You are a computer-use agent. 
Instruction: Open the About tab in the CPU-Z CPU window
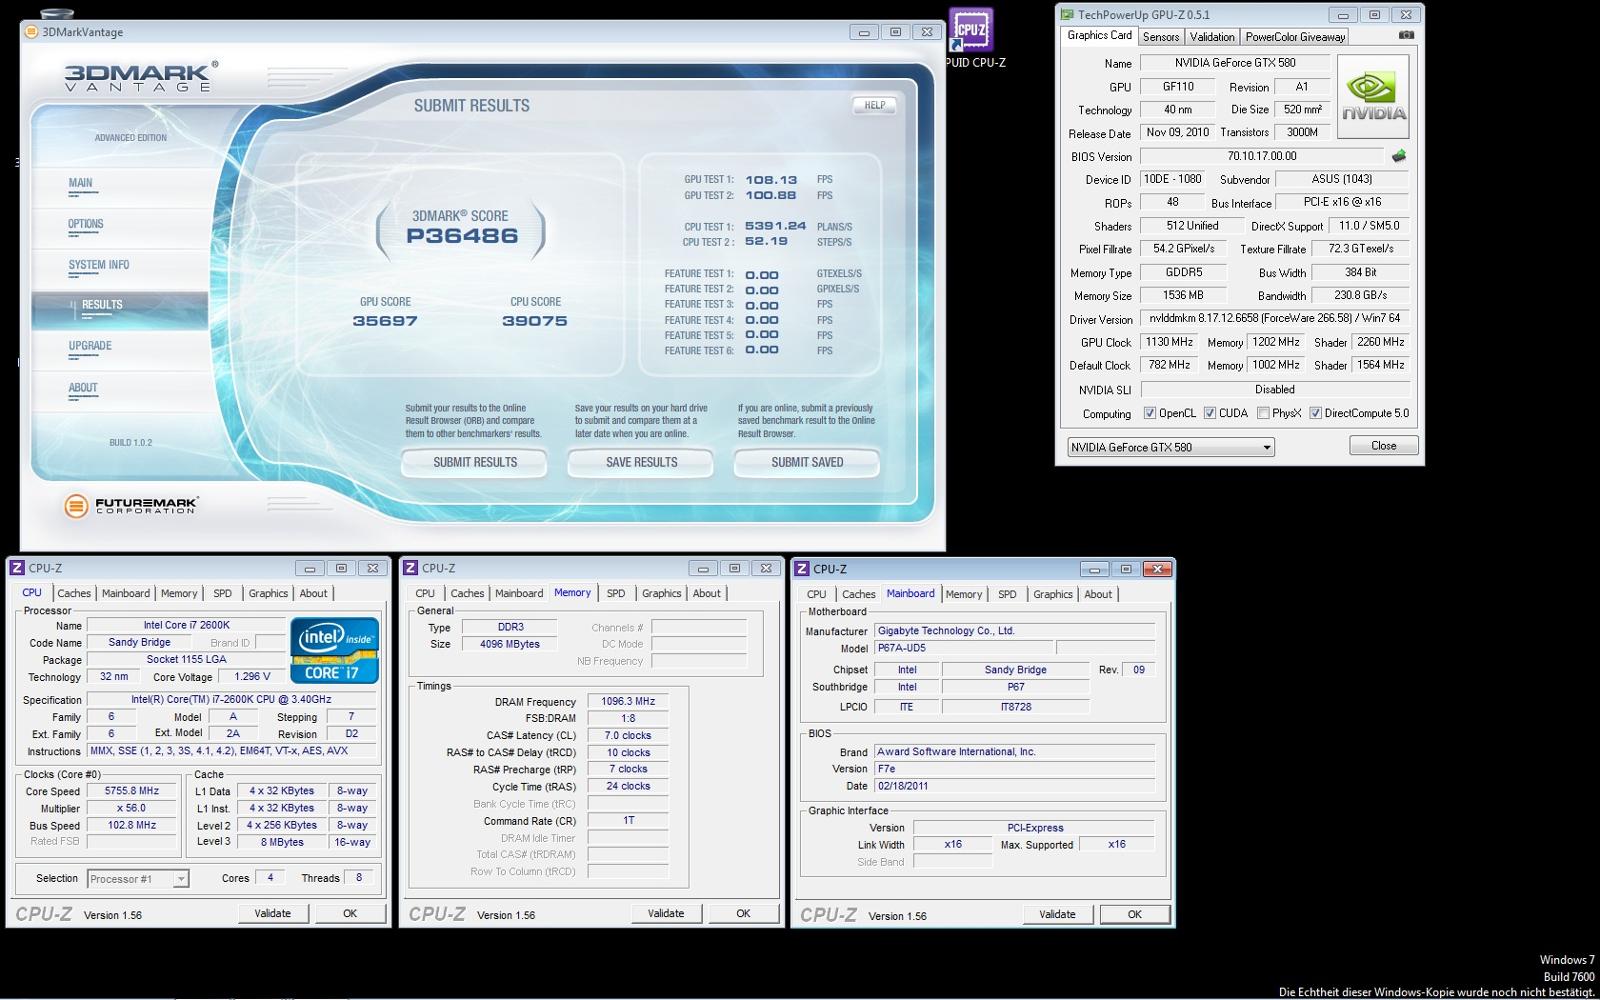pos(313,593)
